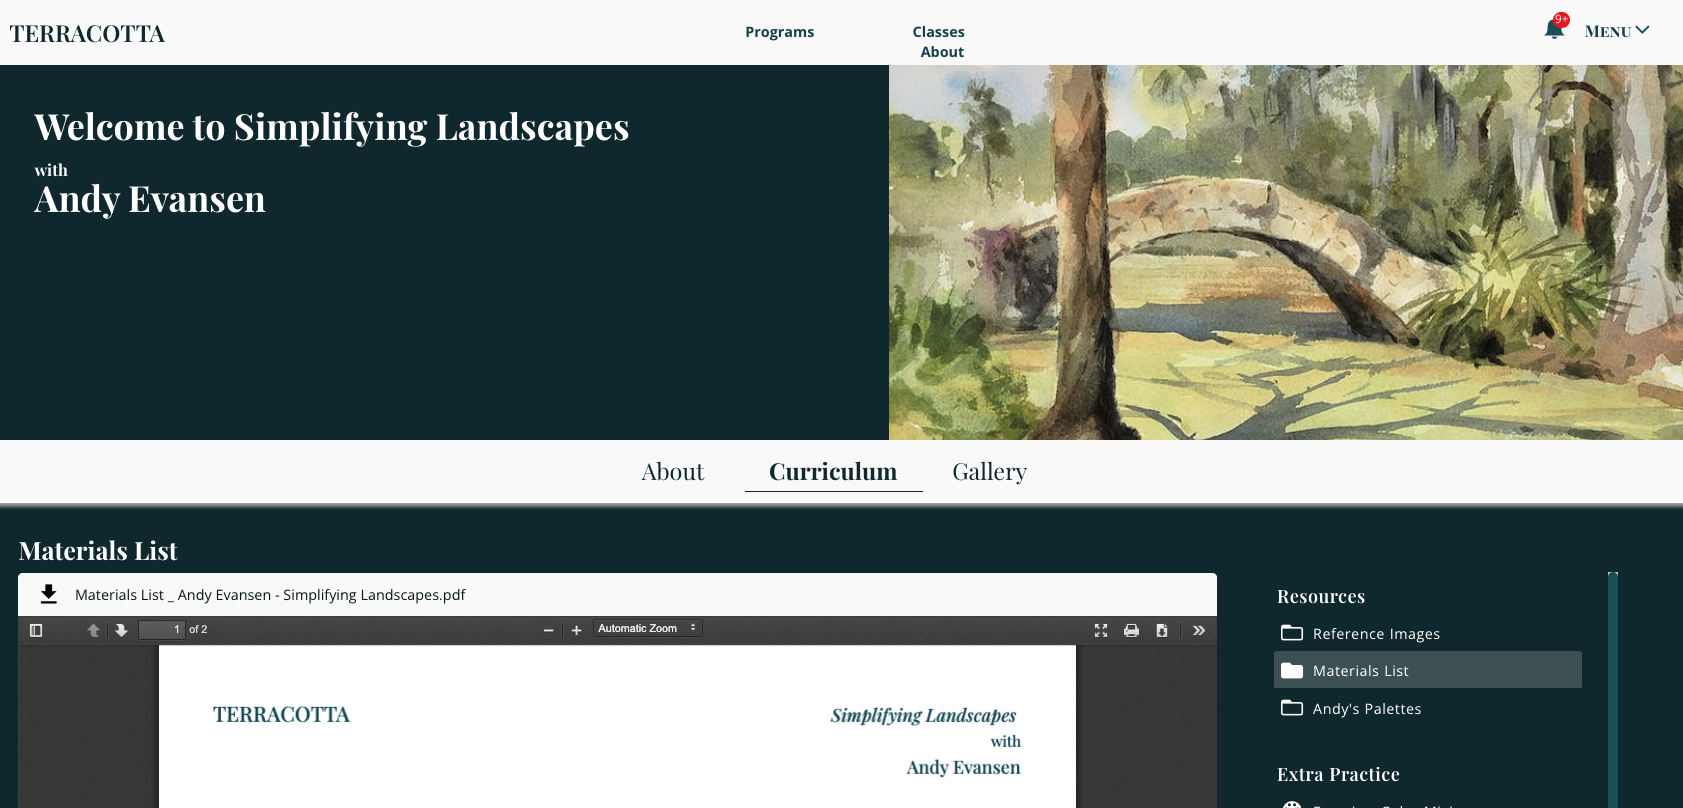
Task: Open Classes in top navigation
Action: coord(938,32)
